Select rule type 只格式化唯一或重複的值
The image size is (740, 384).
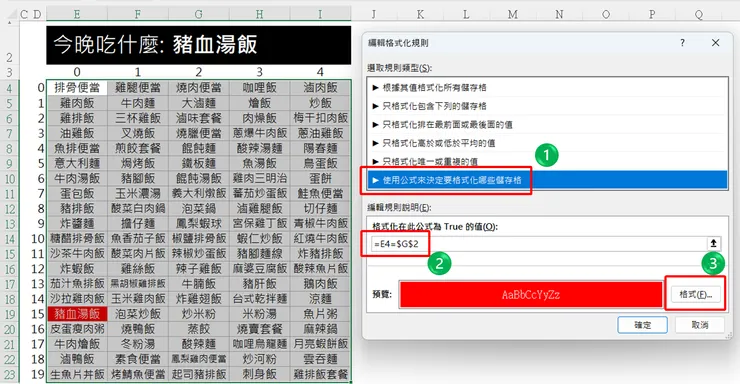[547, 161]
